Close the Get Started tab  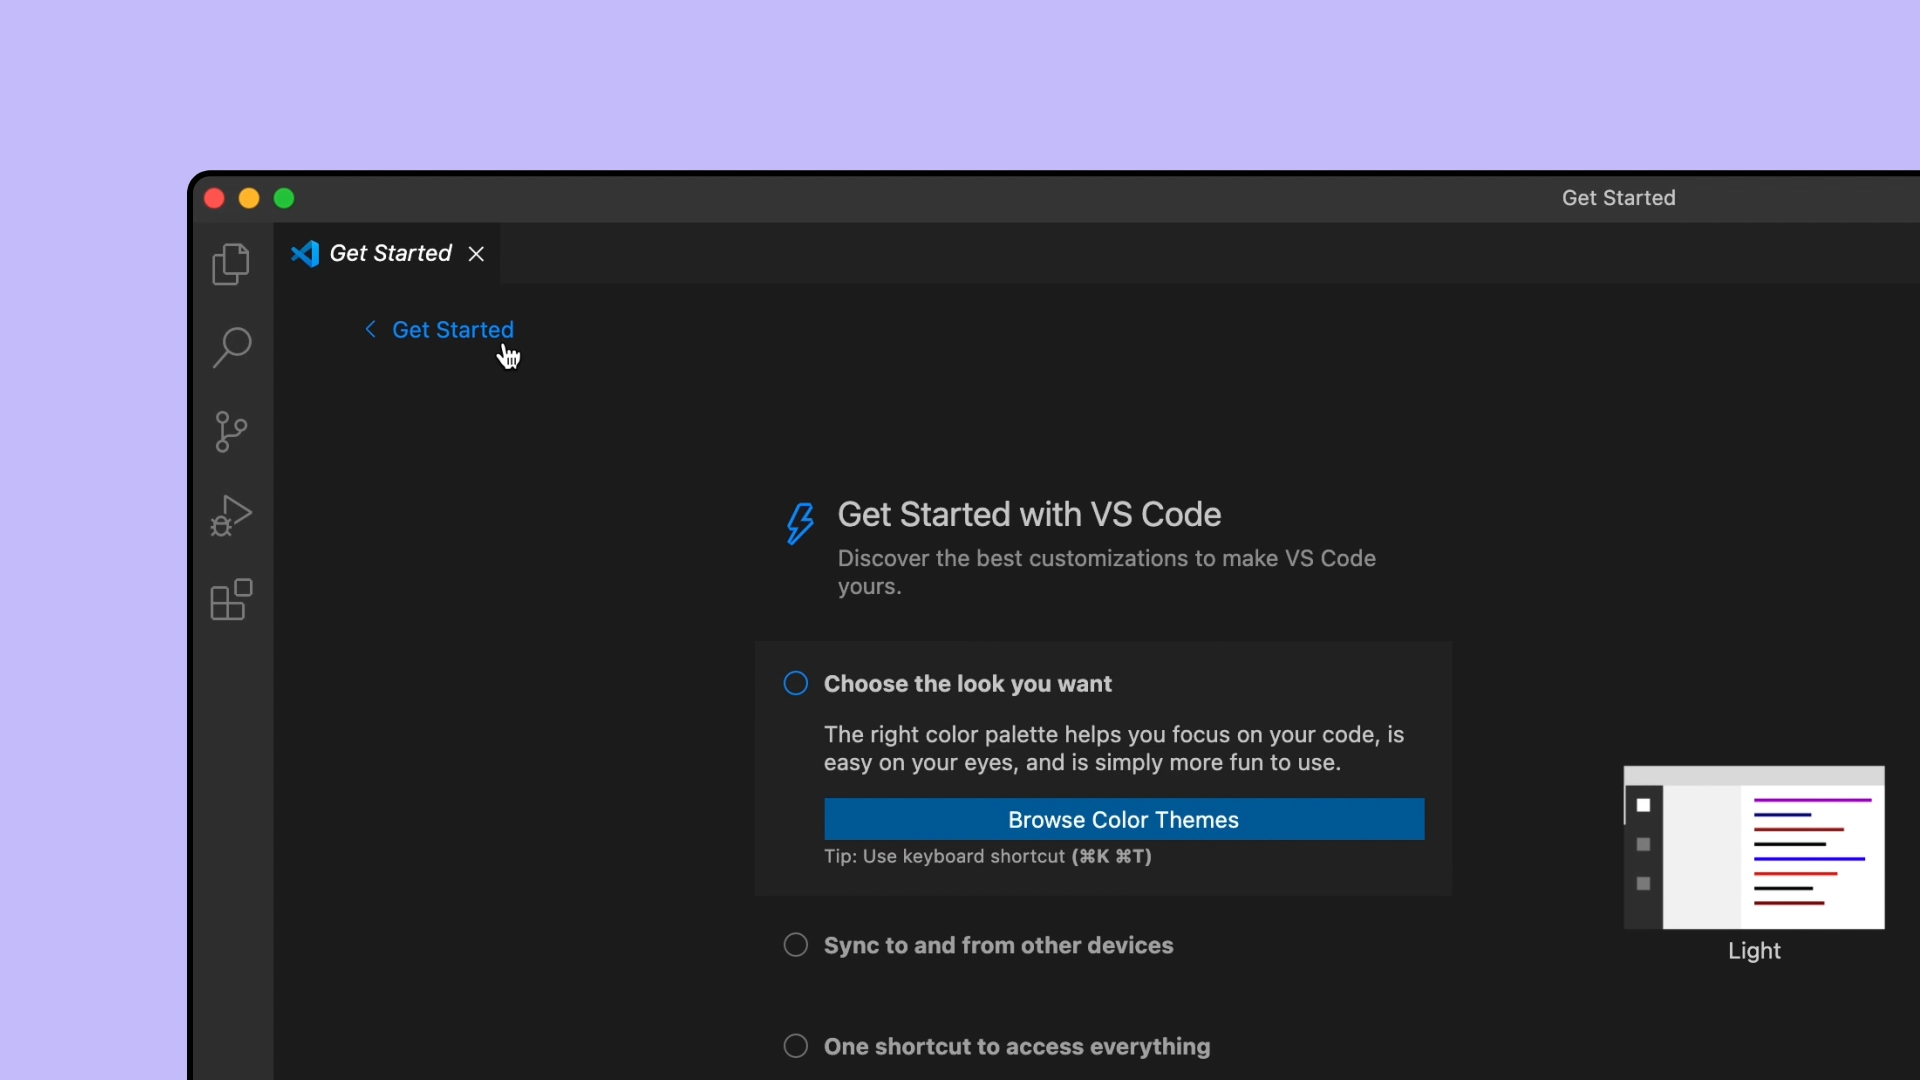[477, 254]
